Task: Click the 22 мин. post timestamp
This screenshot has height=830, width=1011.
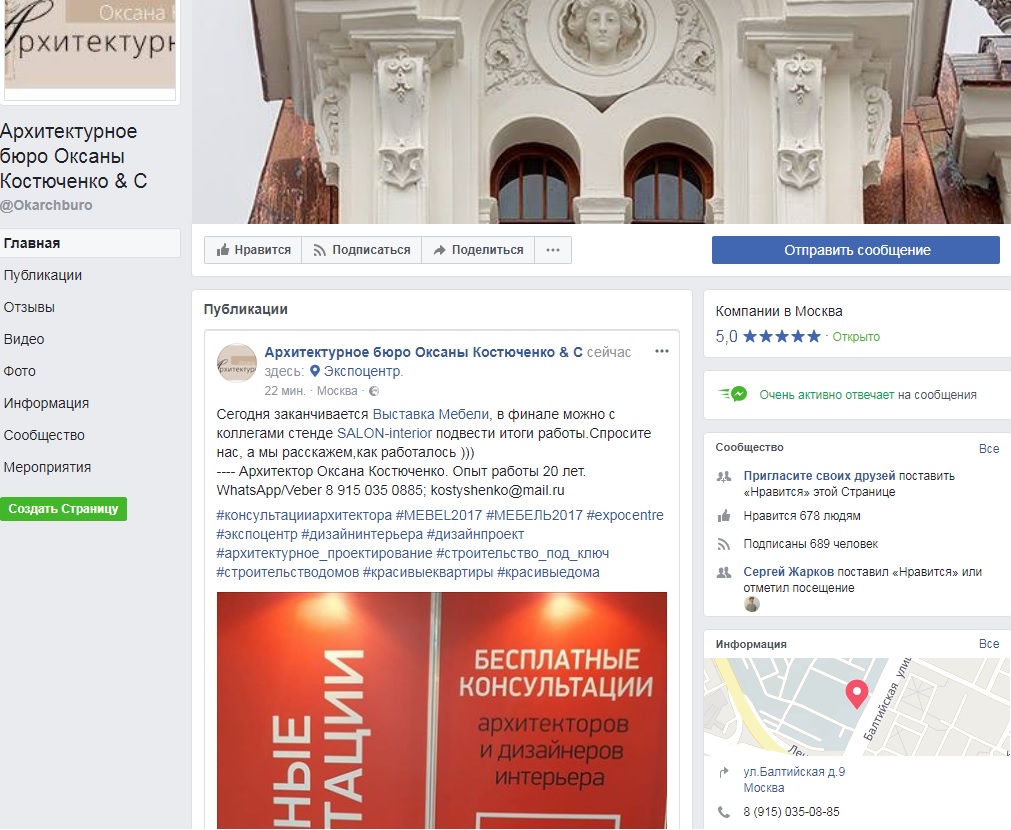Action: 285,391
